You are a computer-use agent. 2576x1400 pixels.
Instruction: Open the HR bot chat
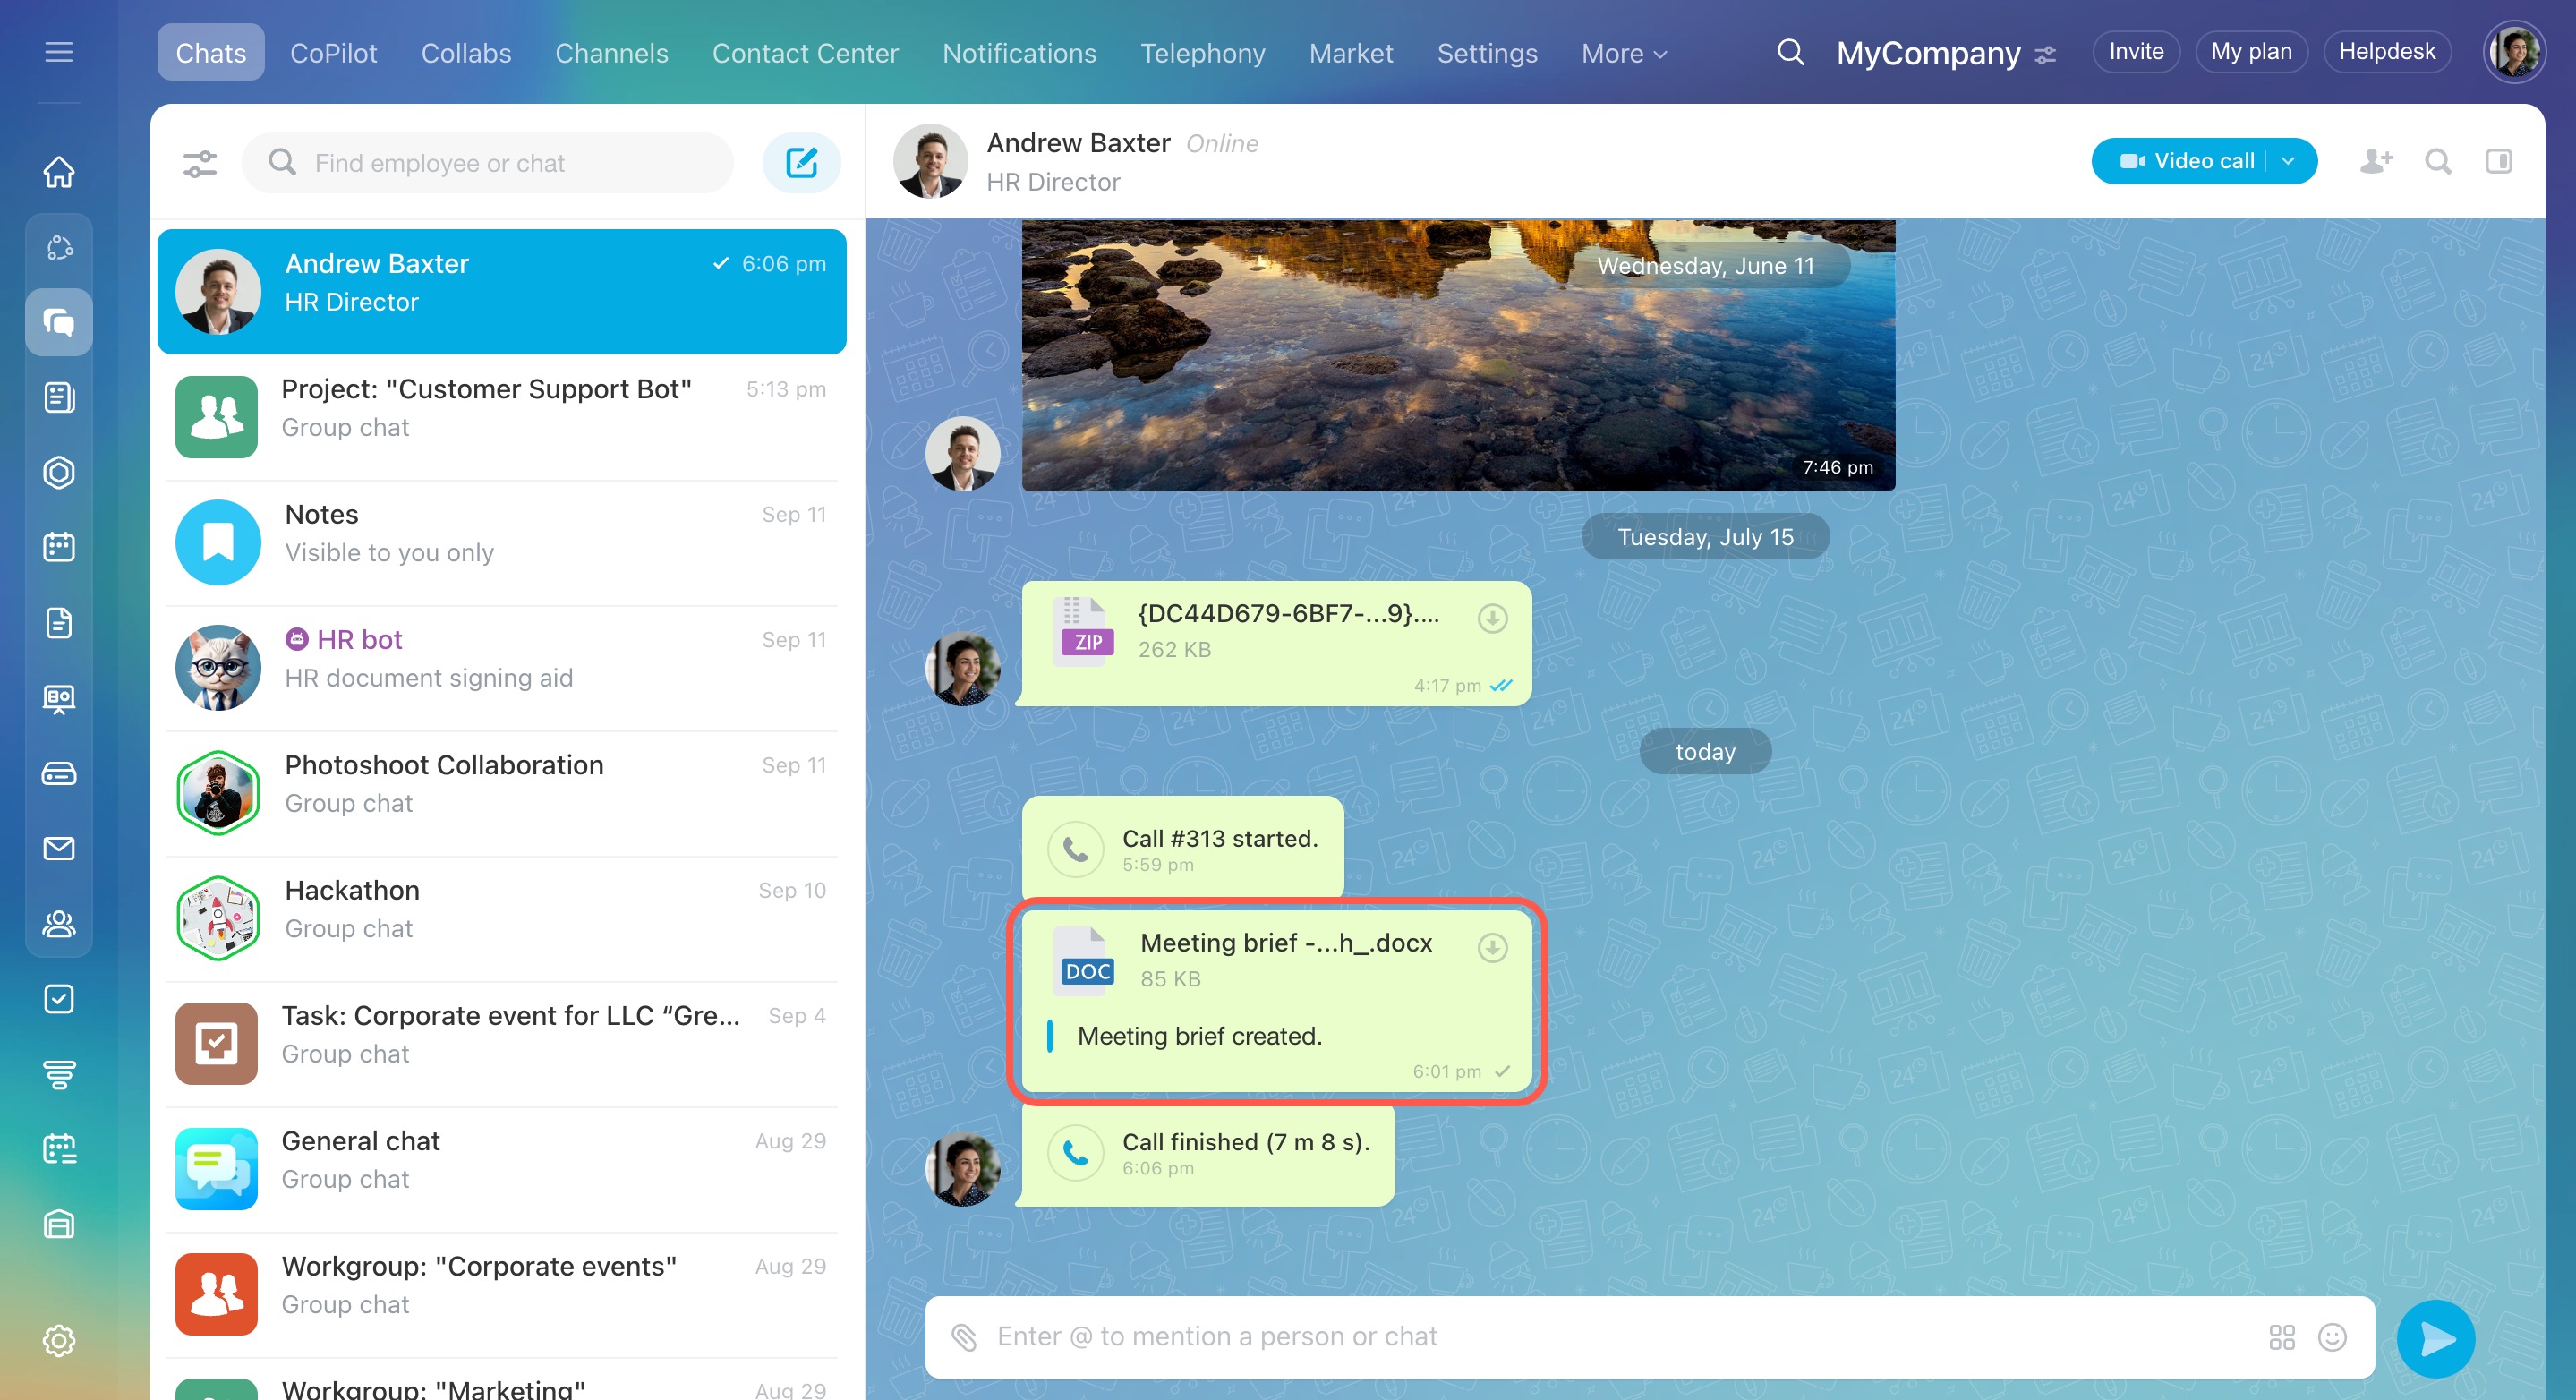pos(502,667)
